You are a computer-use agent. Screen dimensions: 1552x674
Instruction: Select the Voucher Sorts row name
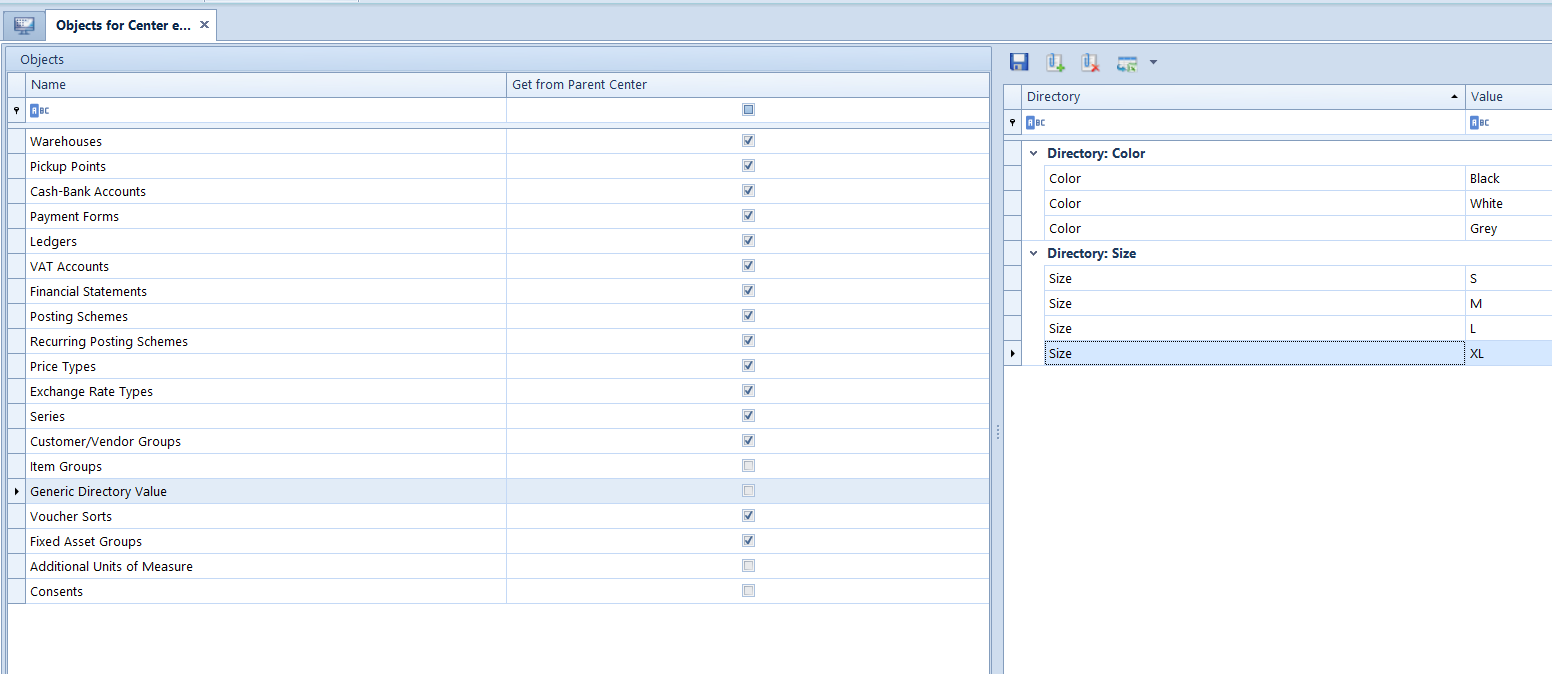point(71,517)
